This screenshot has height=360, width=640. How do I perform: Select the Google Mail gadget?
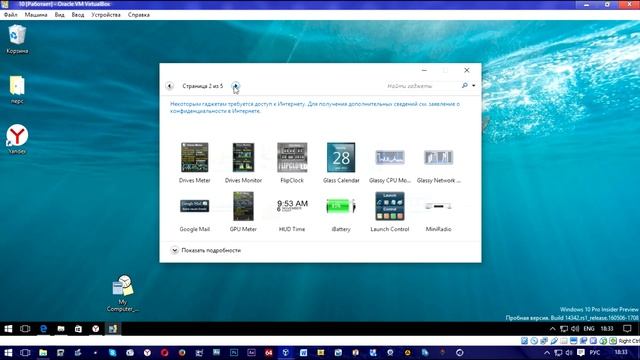click(195, 211)
